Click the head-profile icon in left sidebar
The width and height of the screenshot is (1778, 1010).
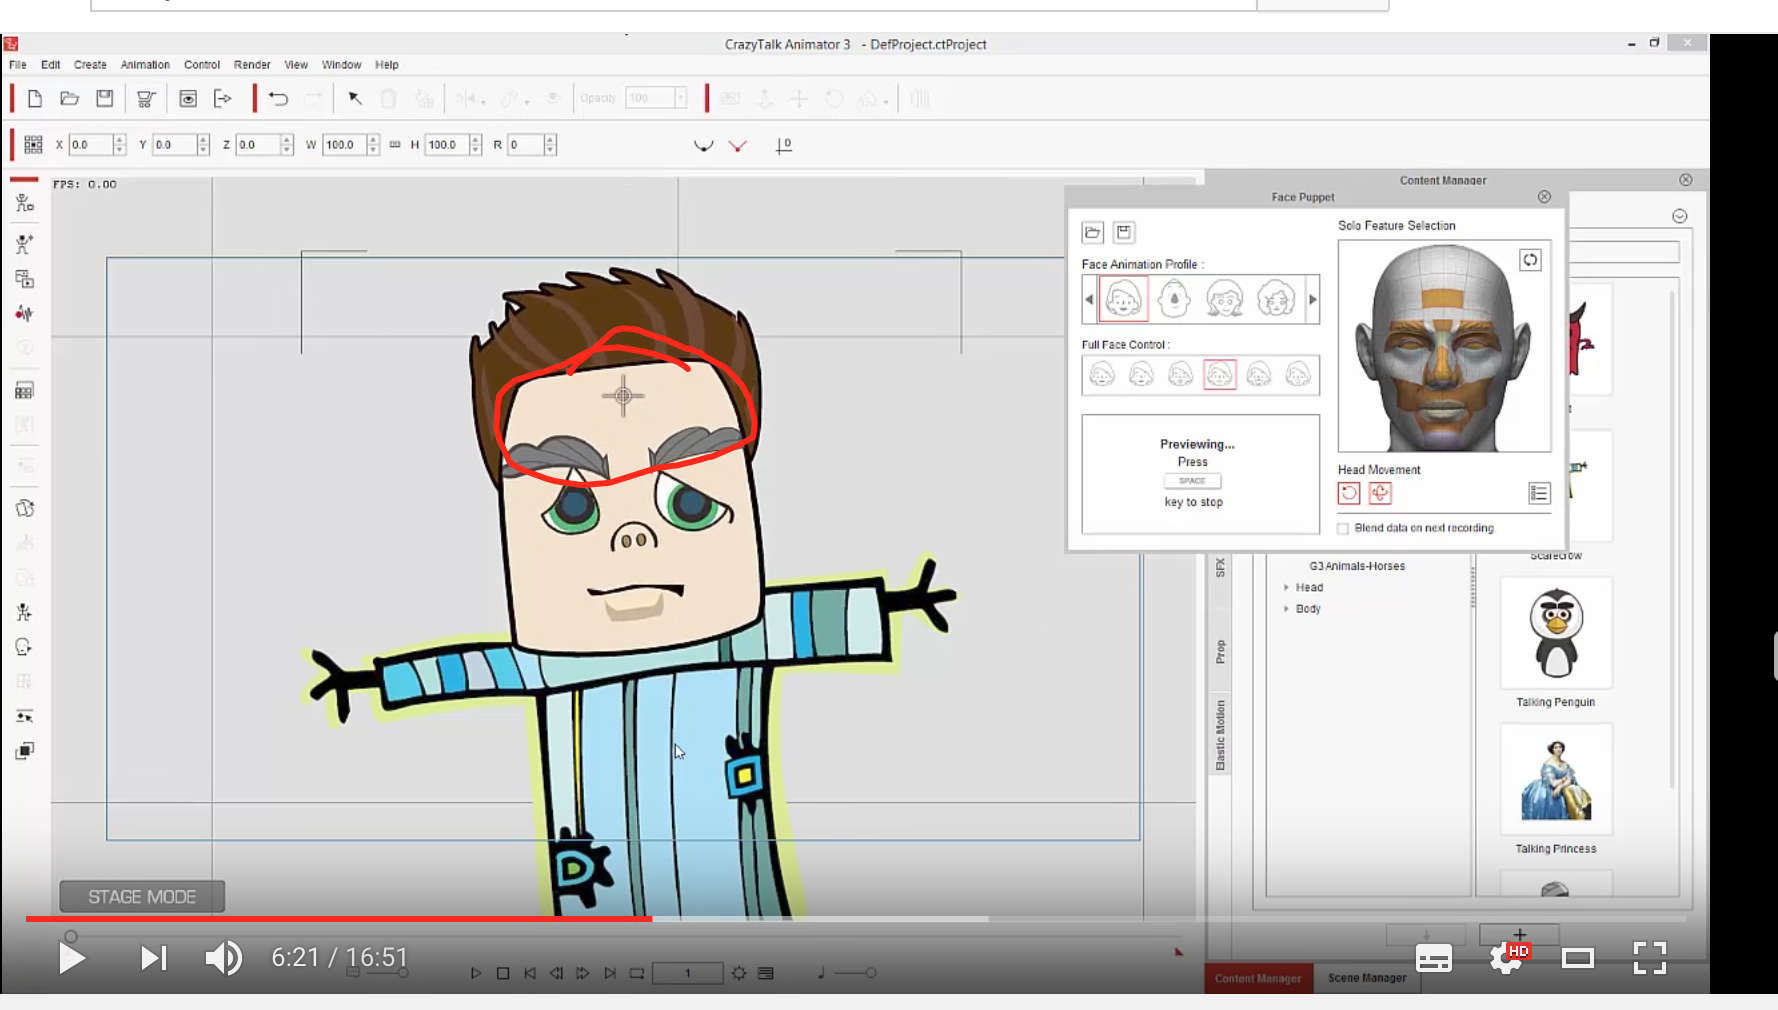point(25,647)
